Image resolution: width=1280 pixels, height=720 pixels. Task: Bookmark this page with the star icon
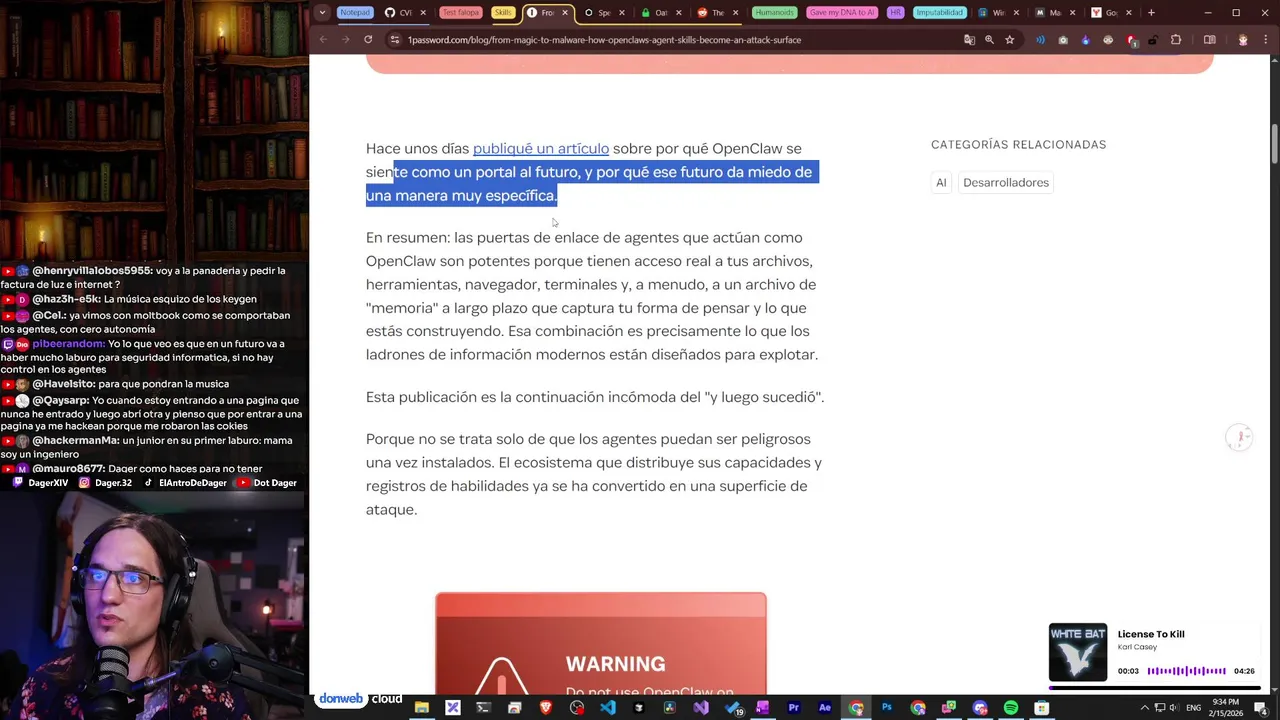(x=1010, y=40)
